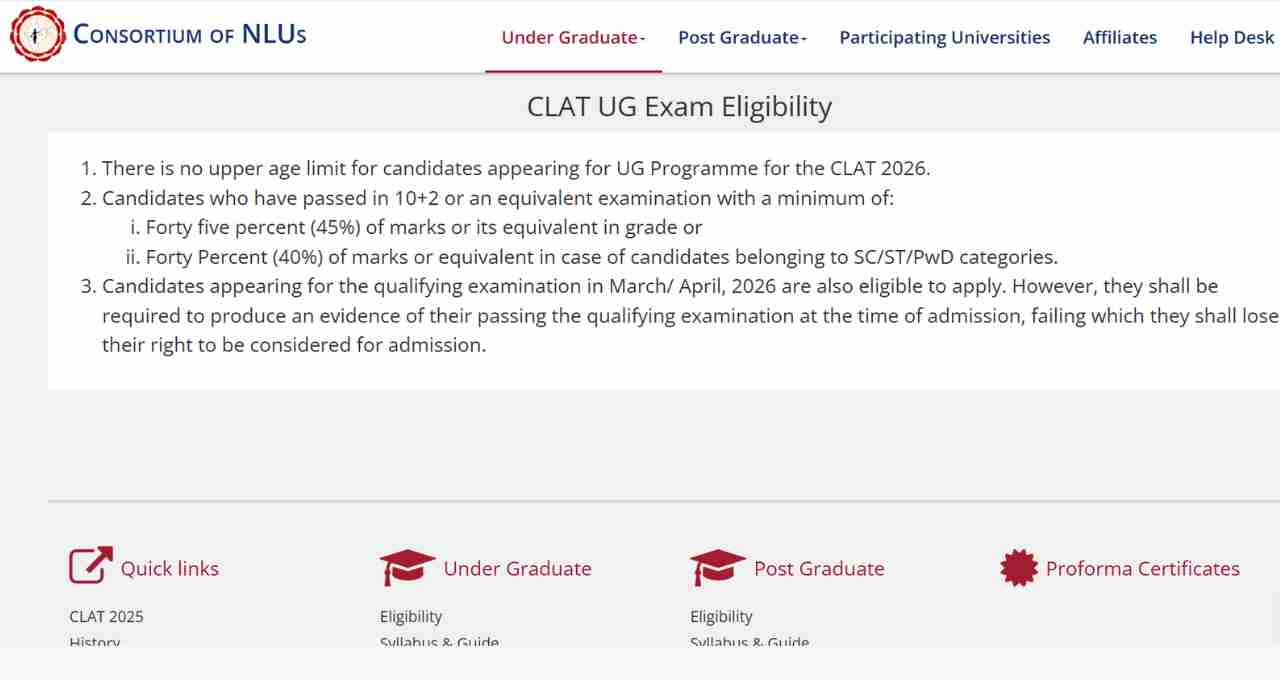Go to the Help Desk page
The width and height of the screenshot is (1280, 680).
(1232, 37)
